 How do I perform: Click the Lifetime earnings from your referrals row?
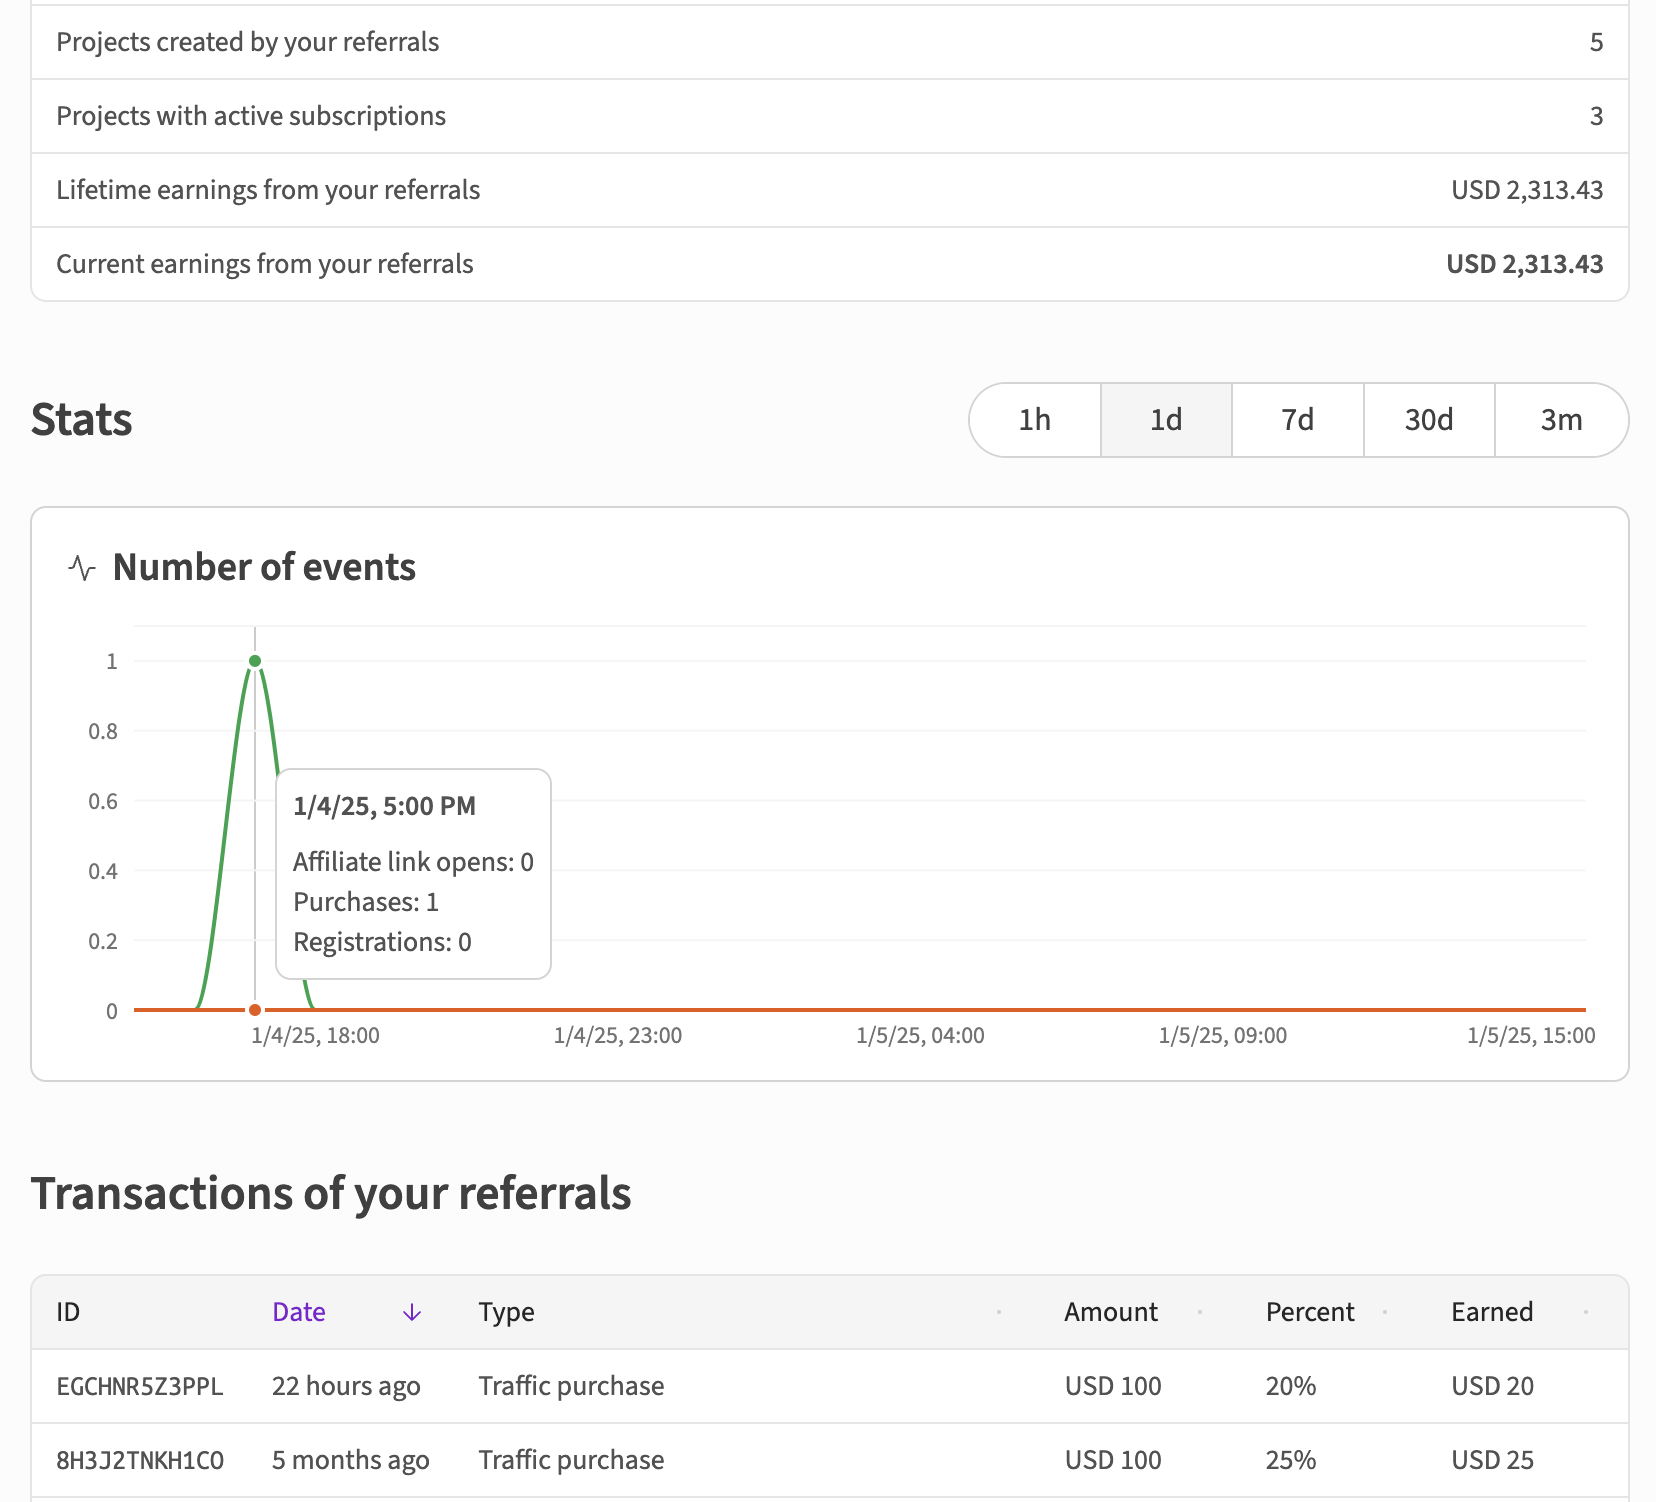(268, 190)
